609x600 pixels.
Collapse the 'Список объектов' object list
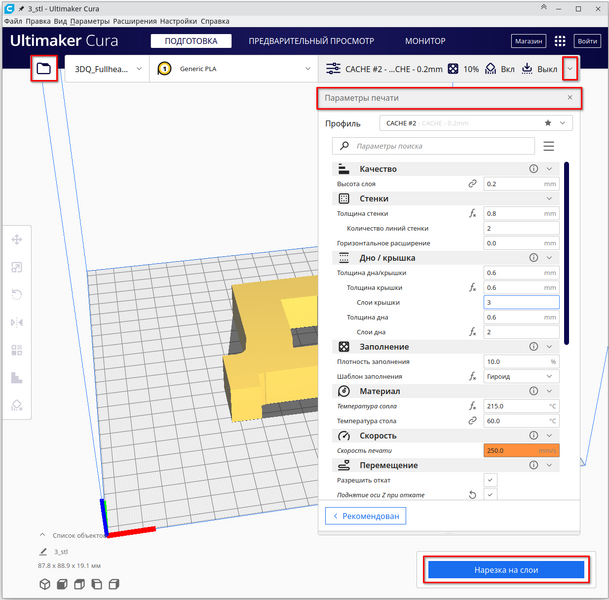click(43, 535)
